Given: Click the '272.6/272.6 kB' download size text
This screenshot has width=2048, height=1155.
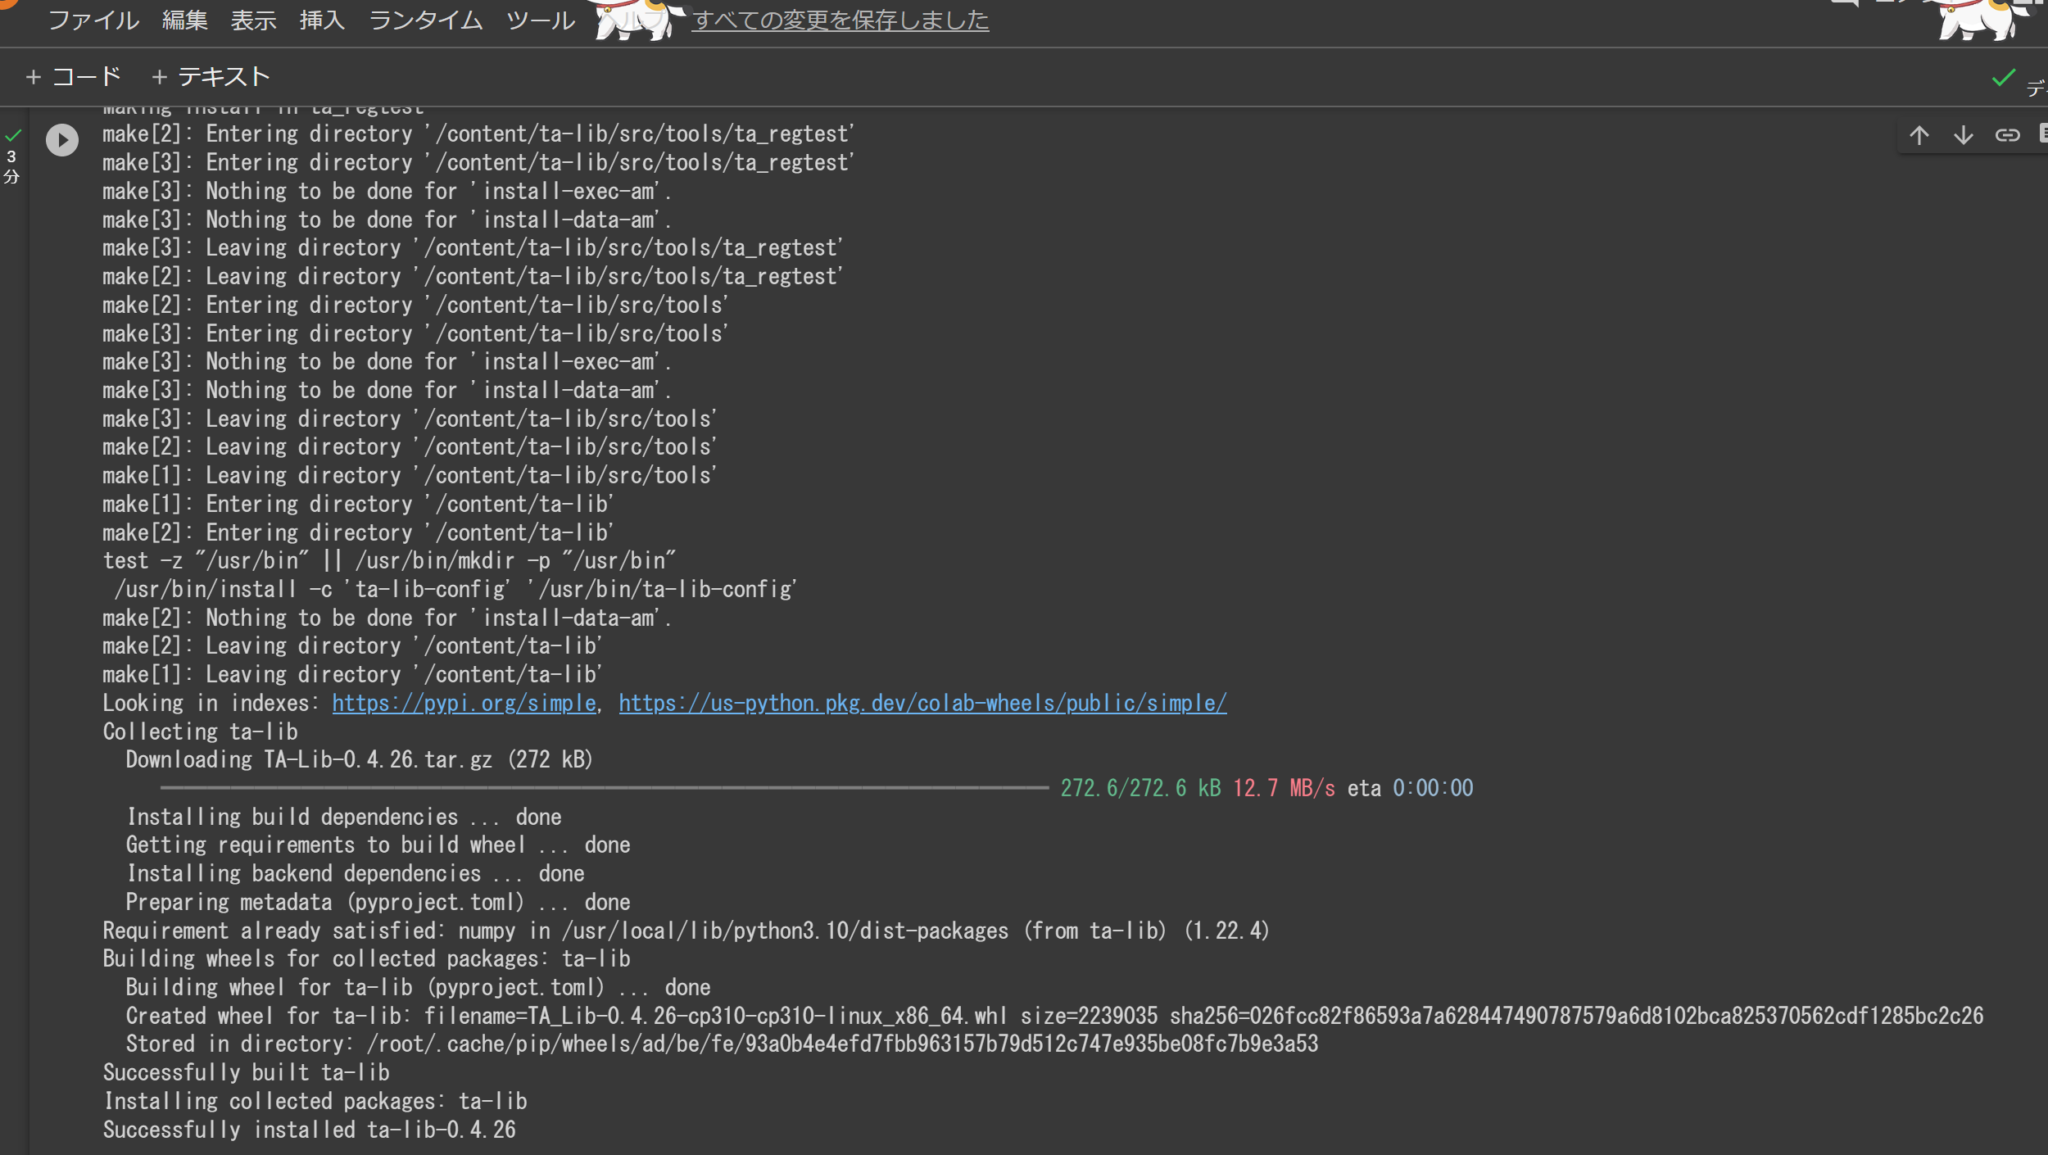Looking at the screenshot, I should point(1140,788).
